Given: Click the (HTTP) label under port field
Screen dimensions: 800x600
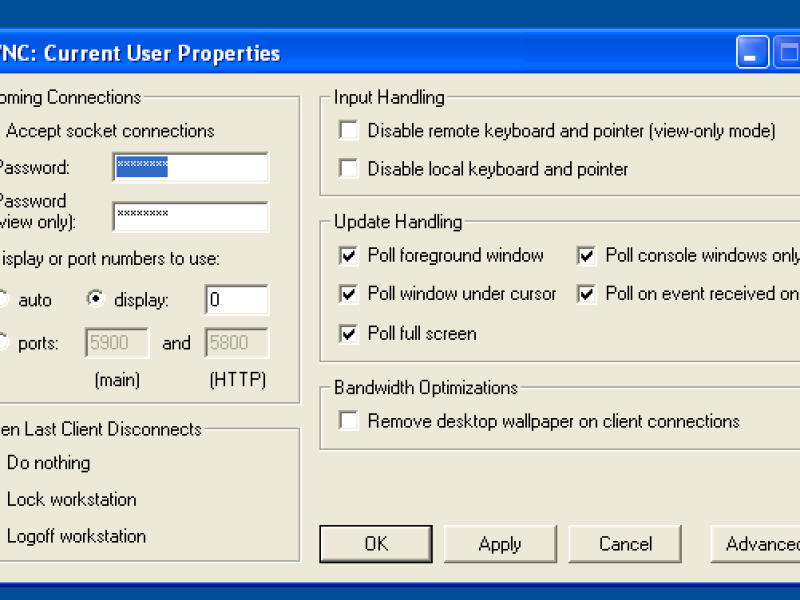Looking at the screenshot, I should (238, 380).
